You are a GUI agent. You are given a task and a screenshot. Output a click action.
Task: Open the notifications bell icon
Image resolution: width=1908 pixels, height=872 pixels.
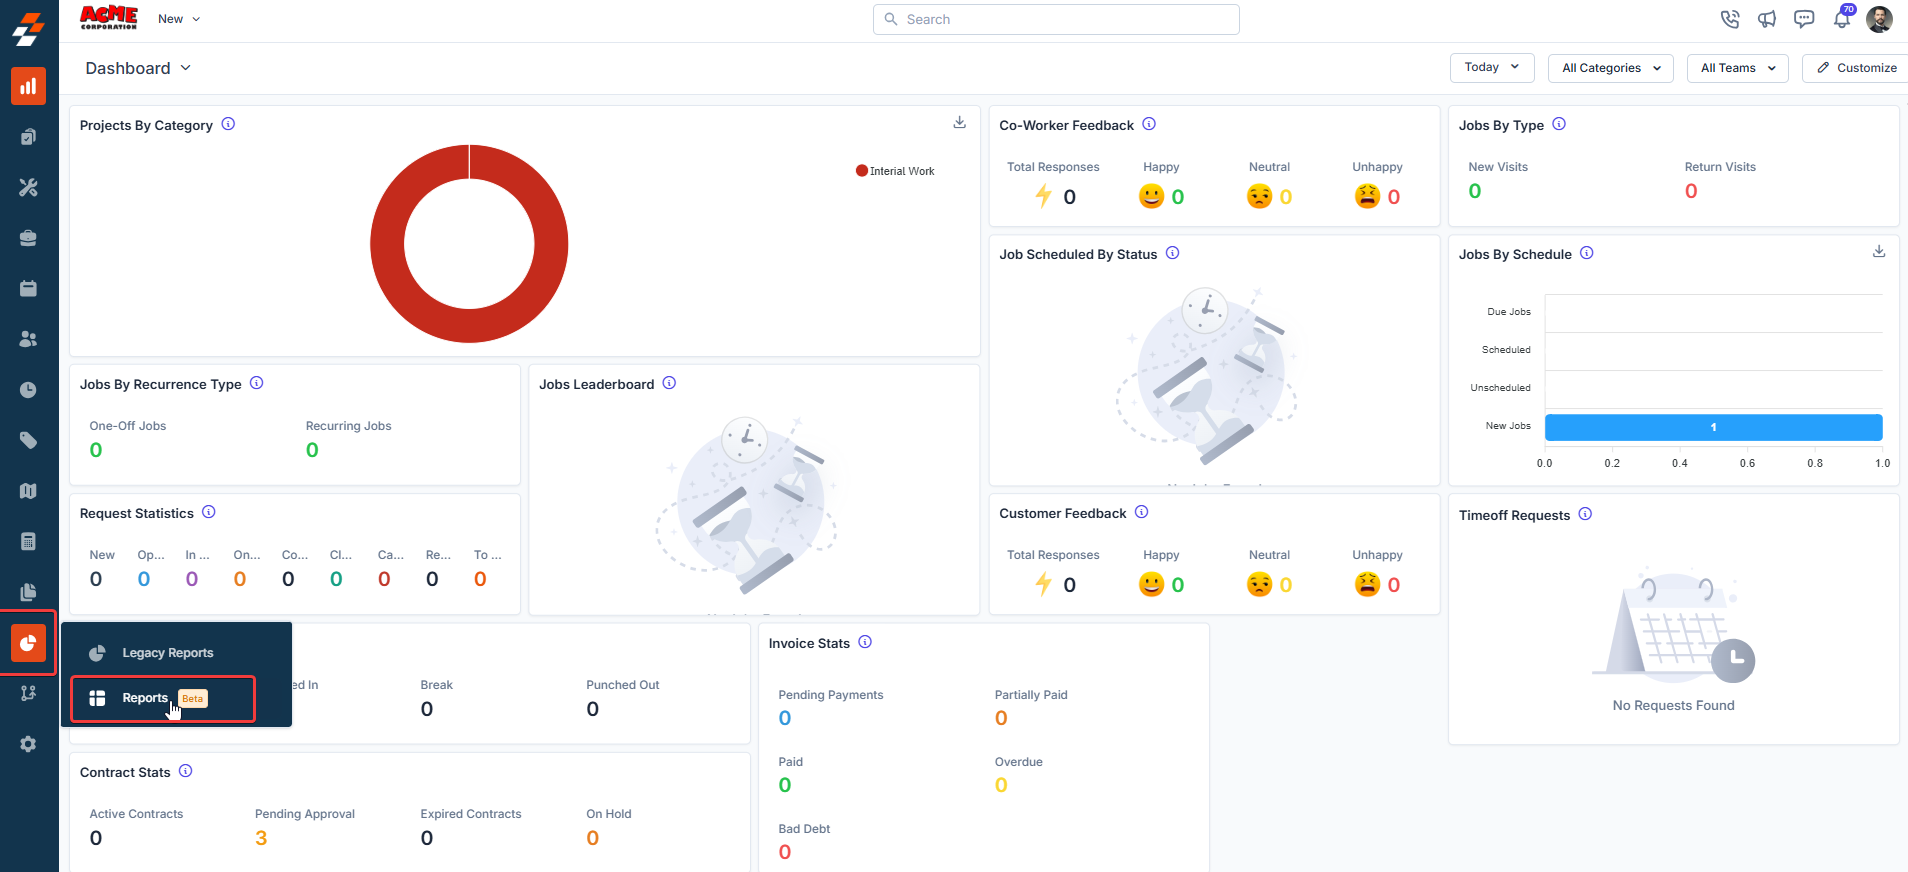(x=1842, y=18)
